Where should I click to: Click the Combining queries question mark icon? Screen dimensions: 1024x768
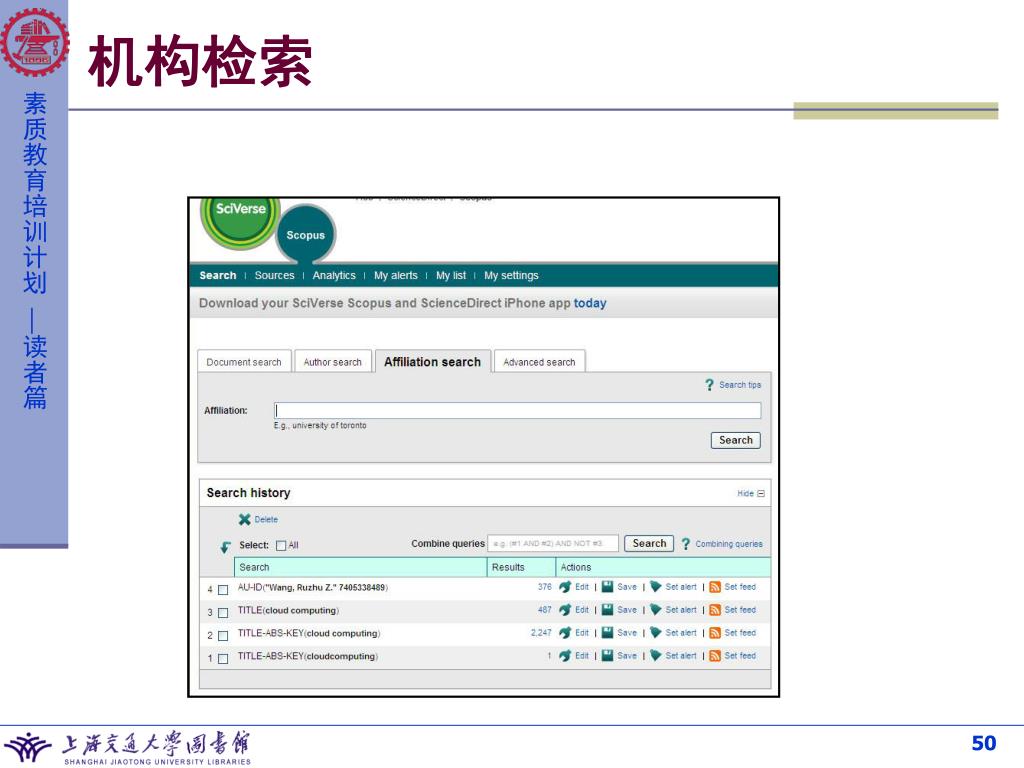686,543
